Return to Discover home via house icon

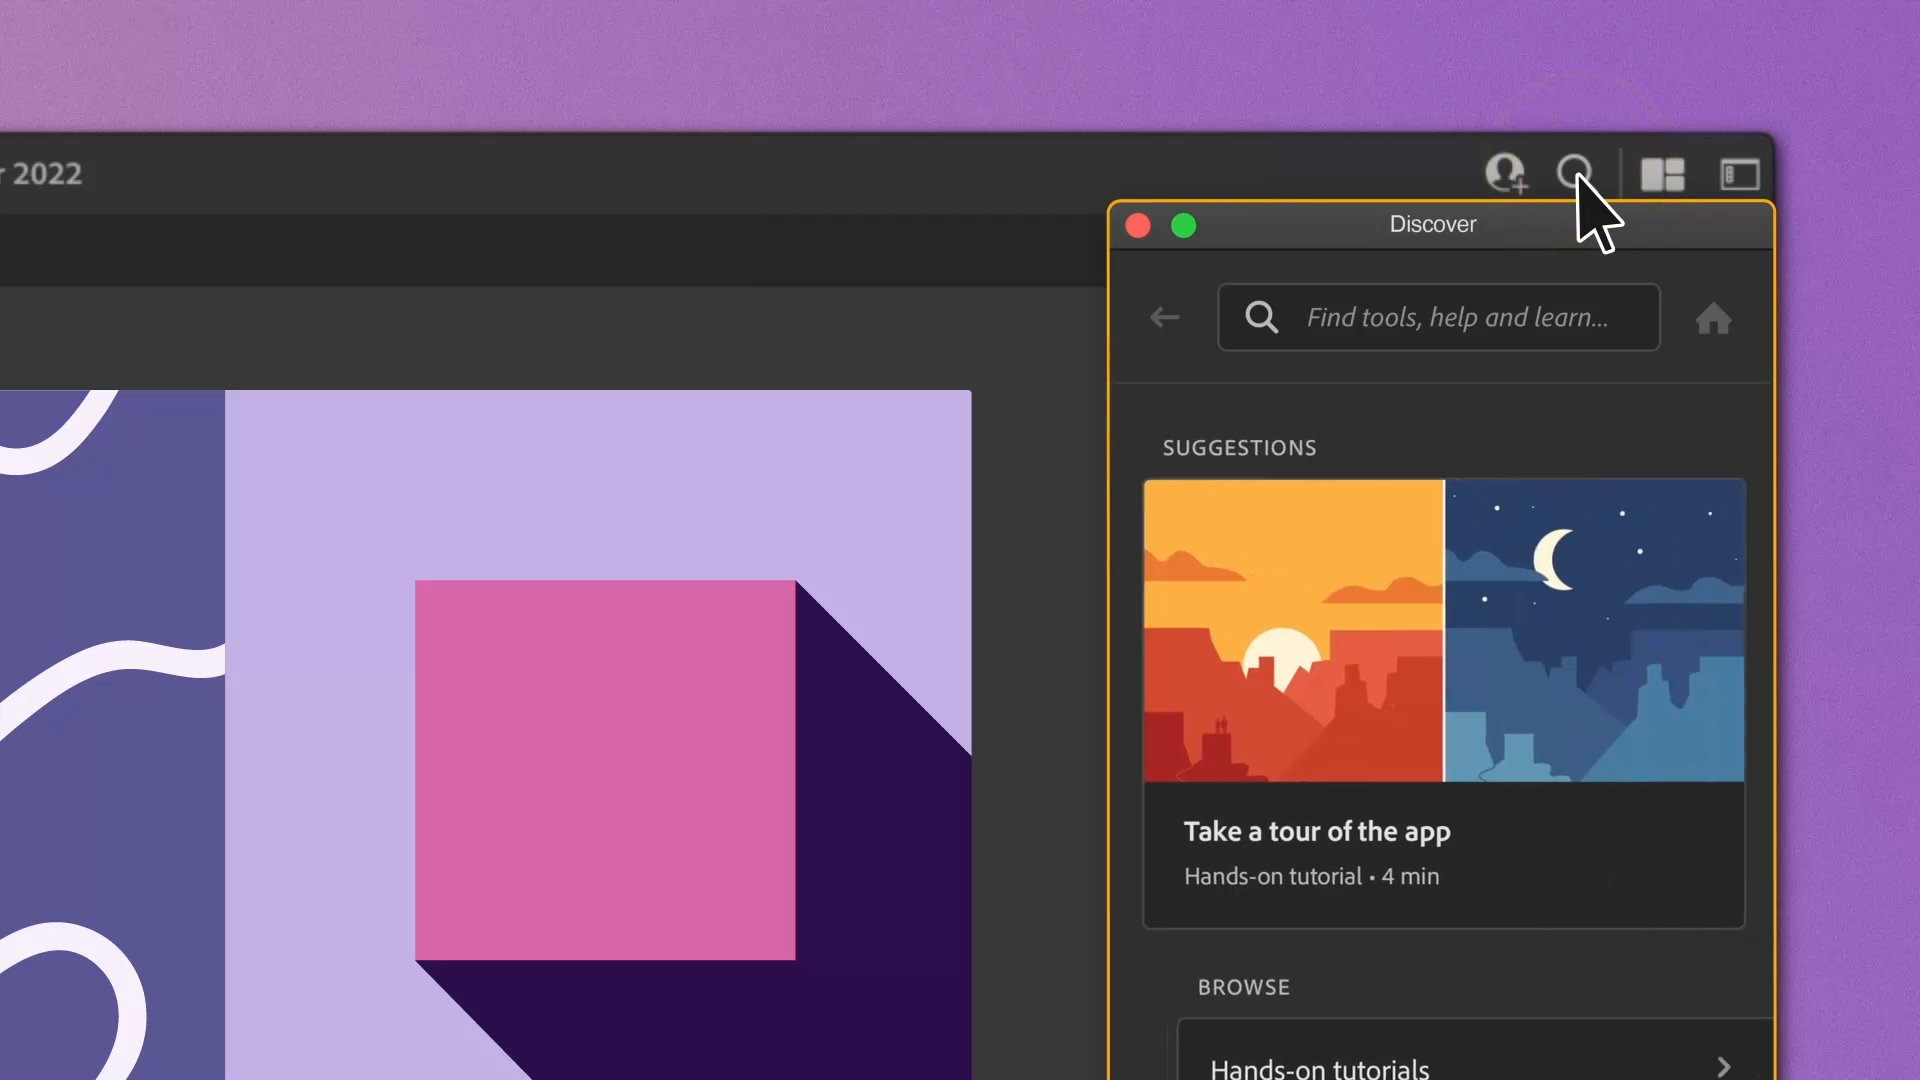tap(1713, 319)
